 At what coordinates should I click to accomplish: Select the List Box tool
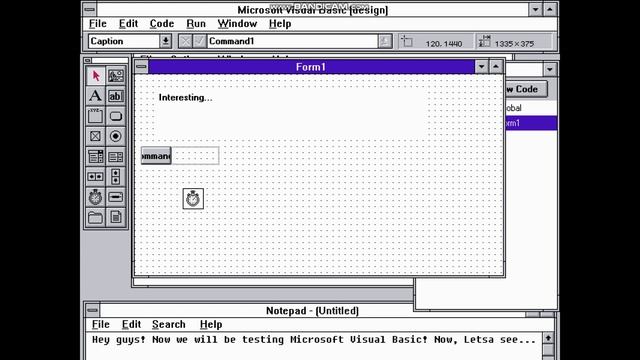click(116, 156)
